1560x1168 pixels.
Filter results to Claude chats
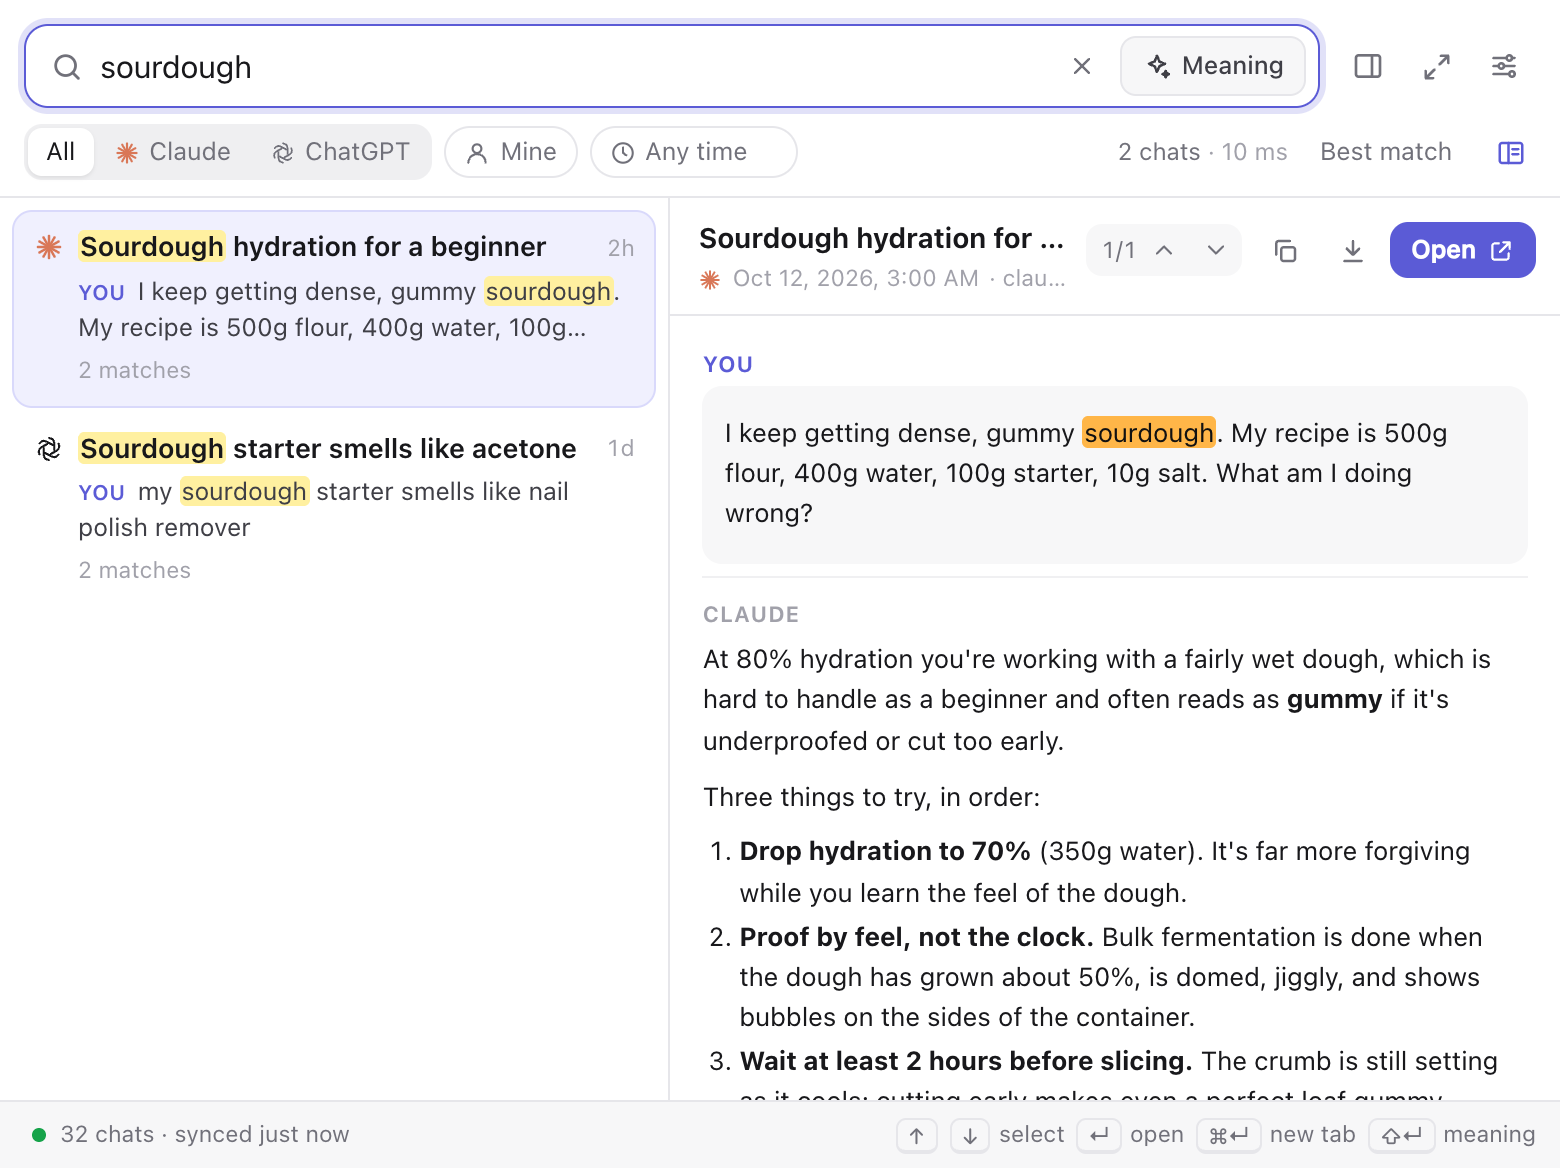pyautogui.click(x=174, y=152)
